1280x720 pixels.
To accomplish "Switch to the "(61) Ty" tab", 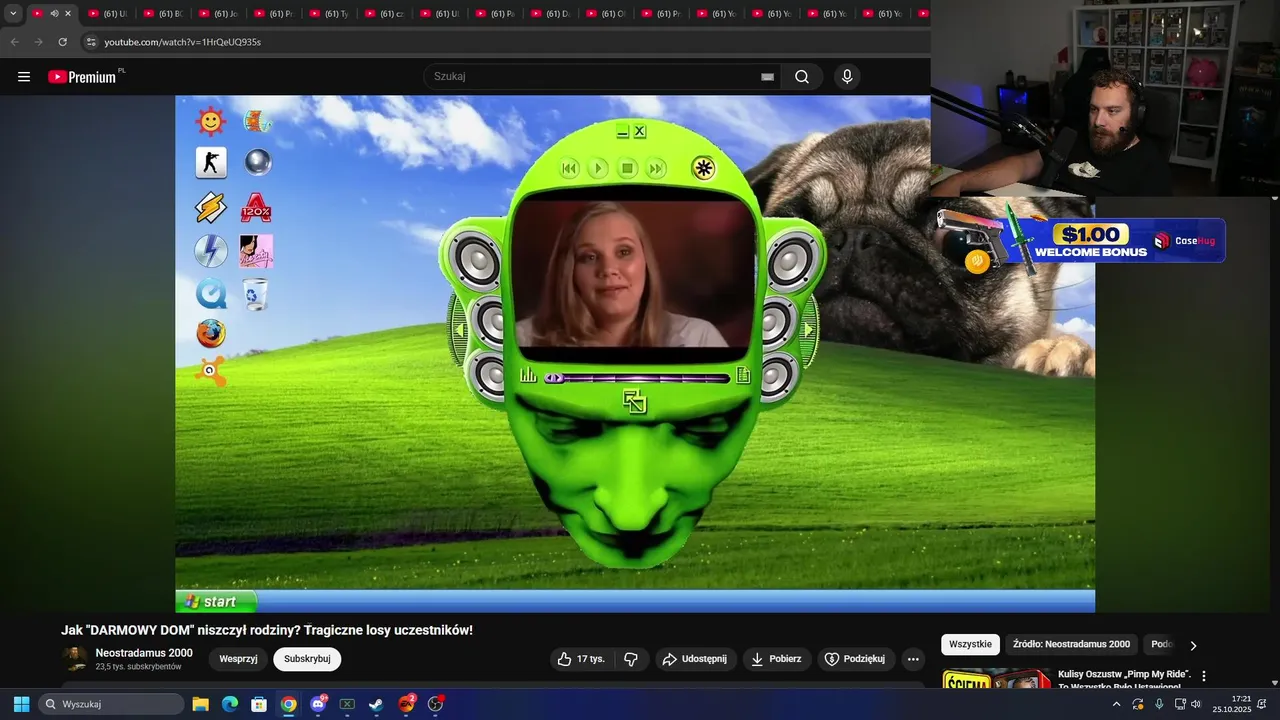I will (x=329, y=14).
